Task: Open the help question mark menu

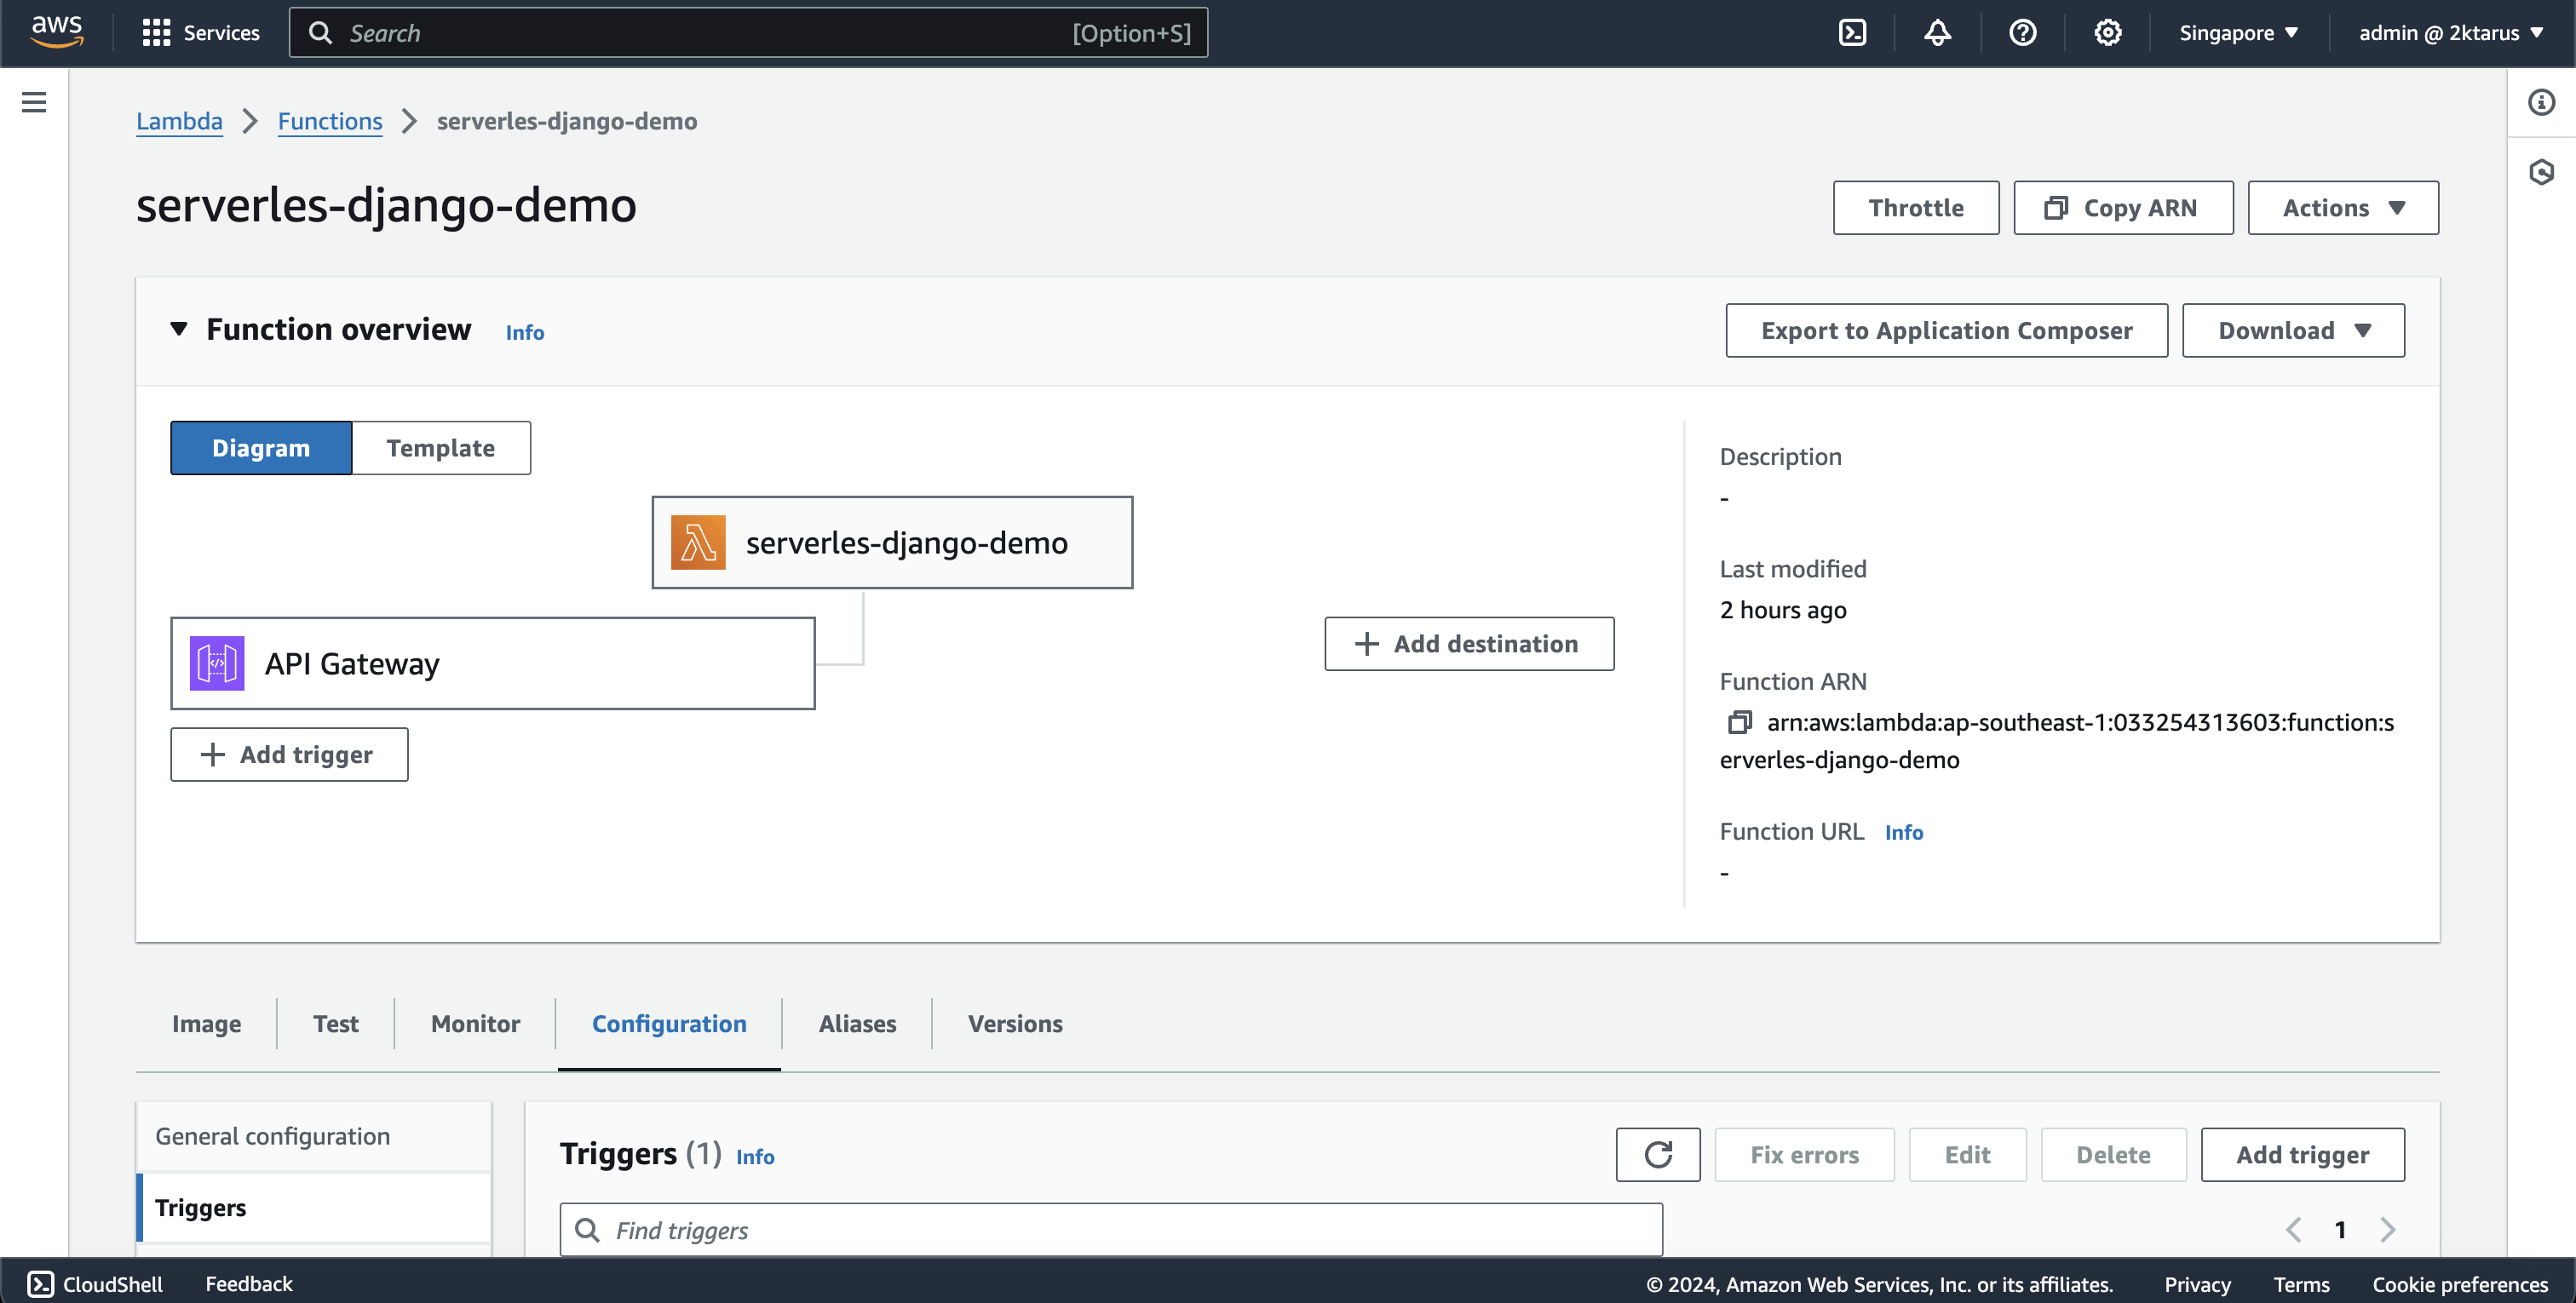Action: [x=2022, y=33]
